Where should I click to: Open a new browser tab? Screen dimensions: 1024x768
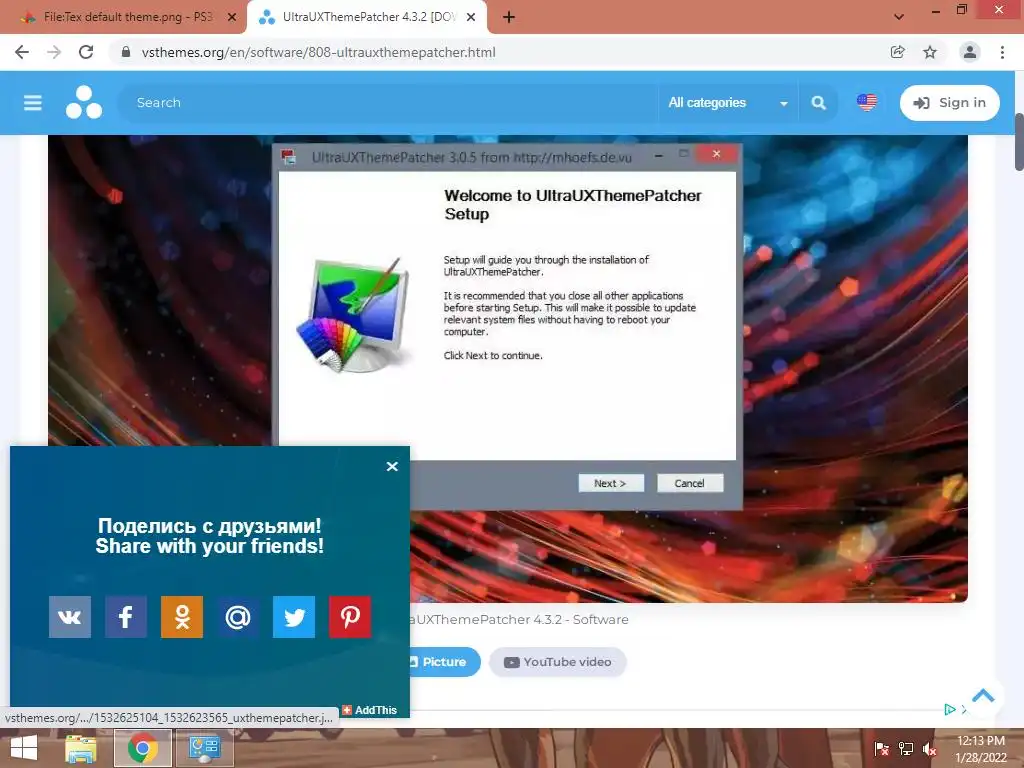coord(509,17)
